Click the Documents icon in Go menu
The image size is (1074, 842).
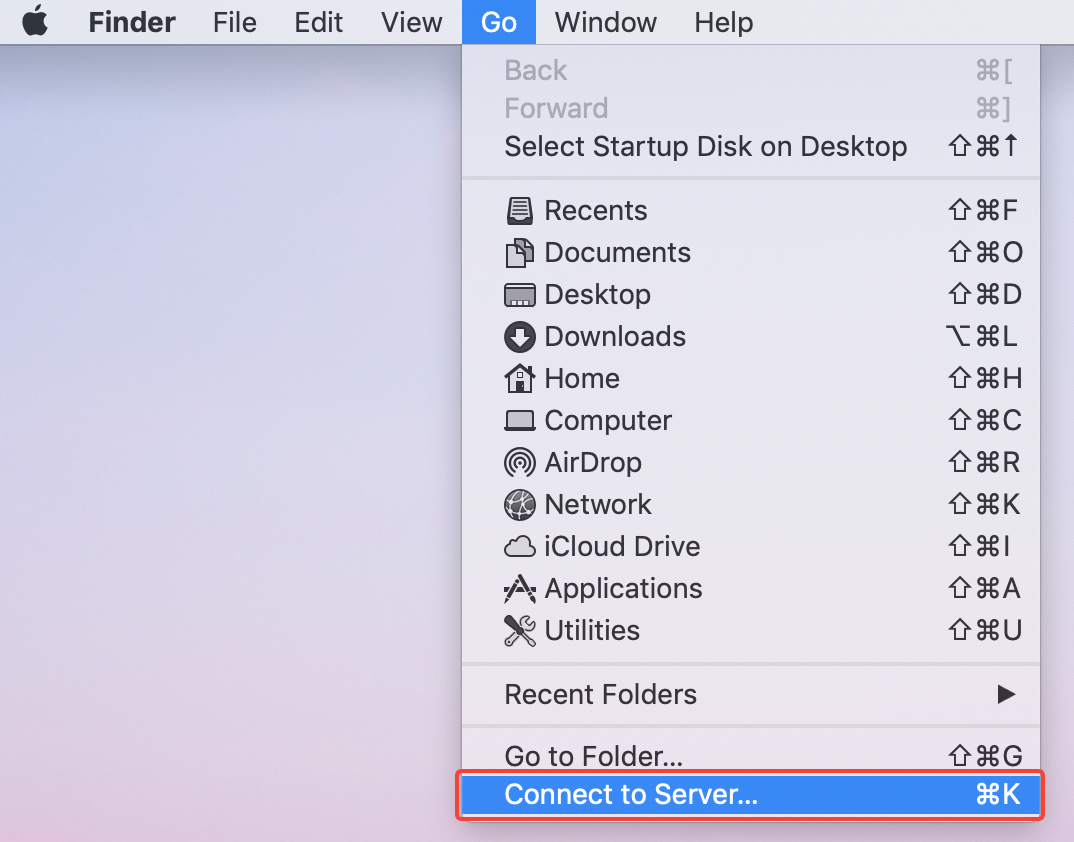[x=520, y=253]
